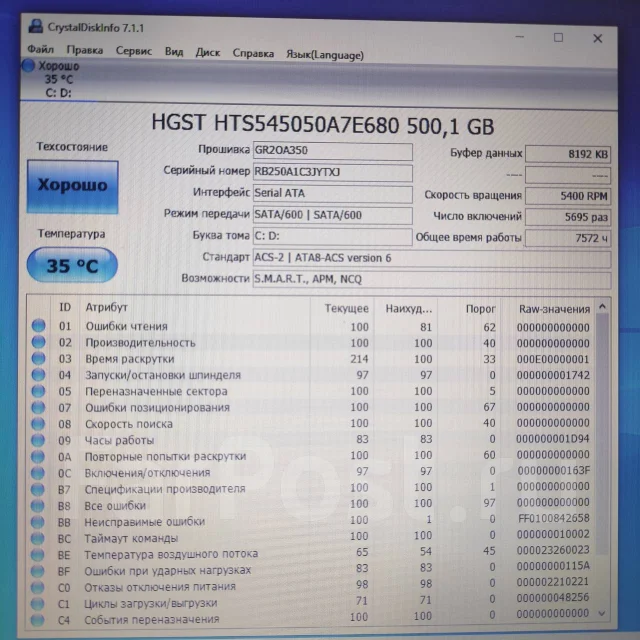Click the 35 °C temperature button

72,265
